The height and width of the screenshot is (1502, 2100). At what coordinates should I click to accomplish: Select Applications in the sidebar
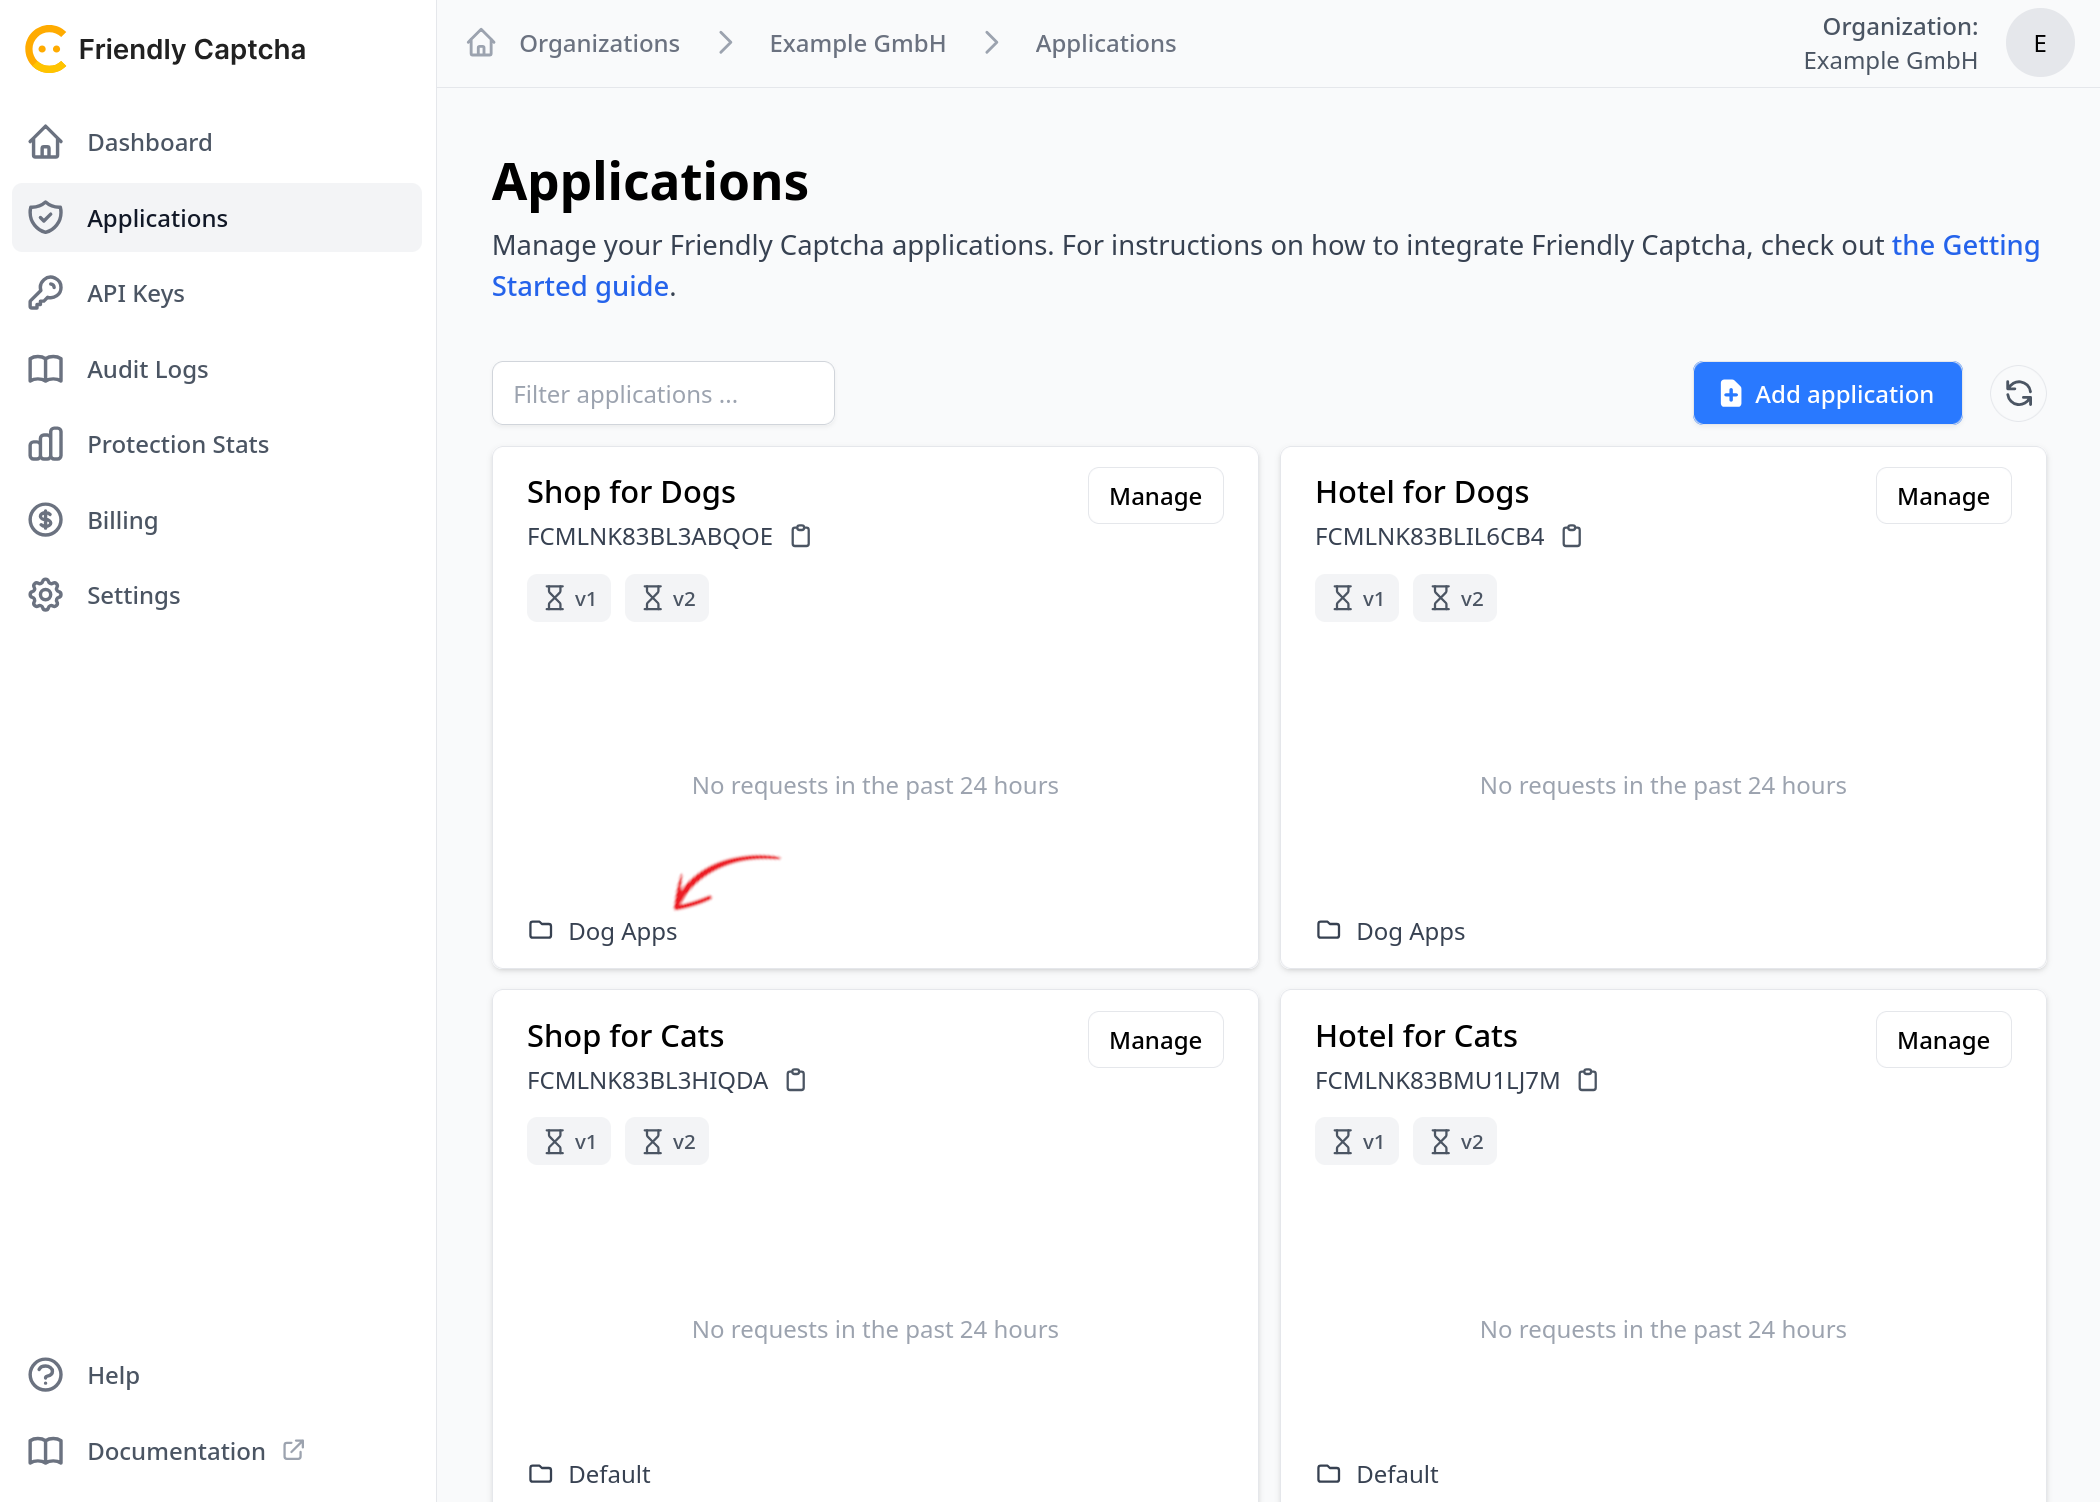click(x=217, y=218)
